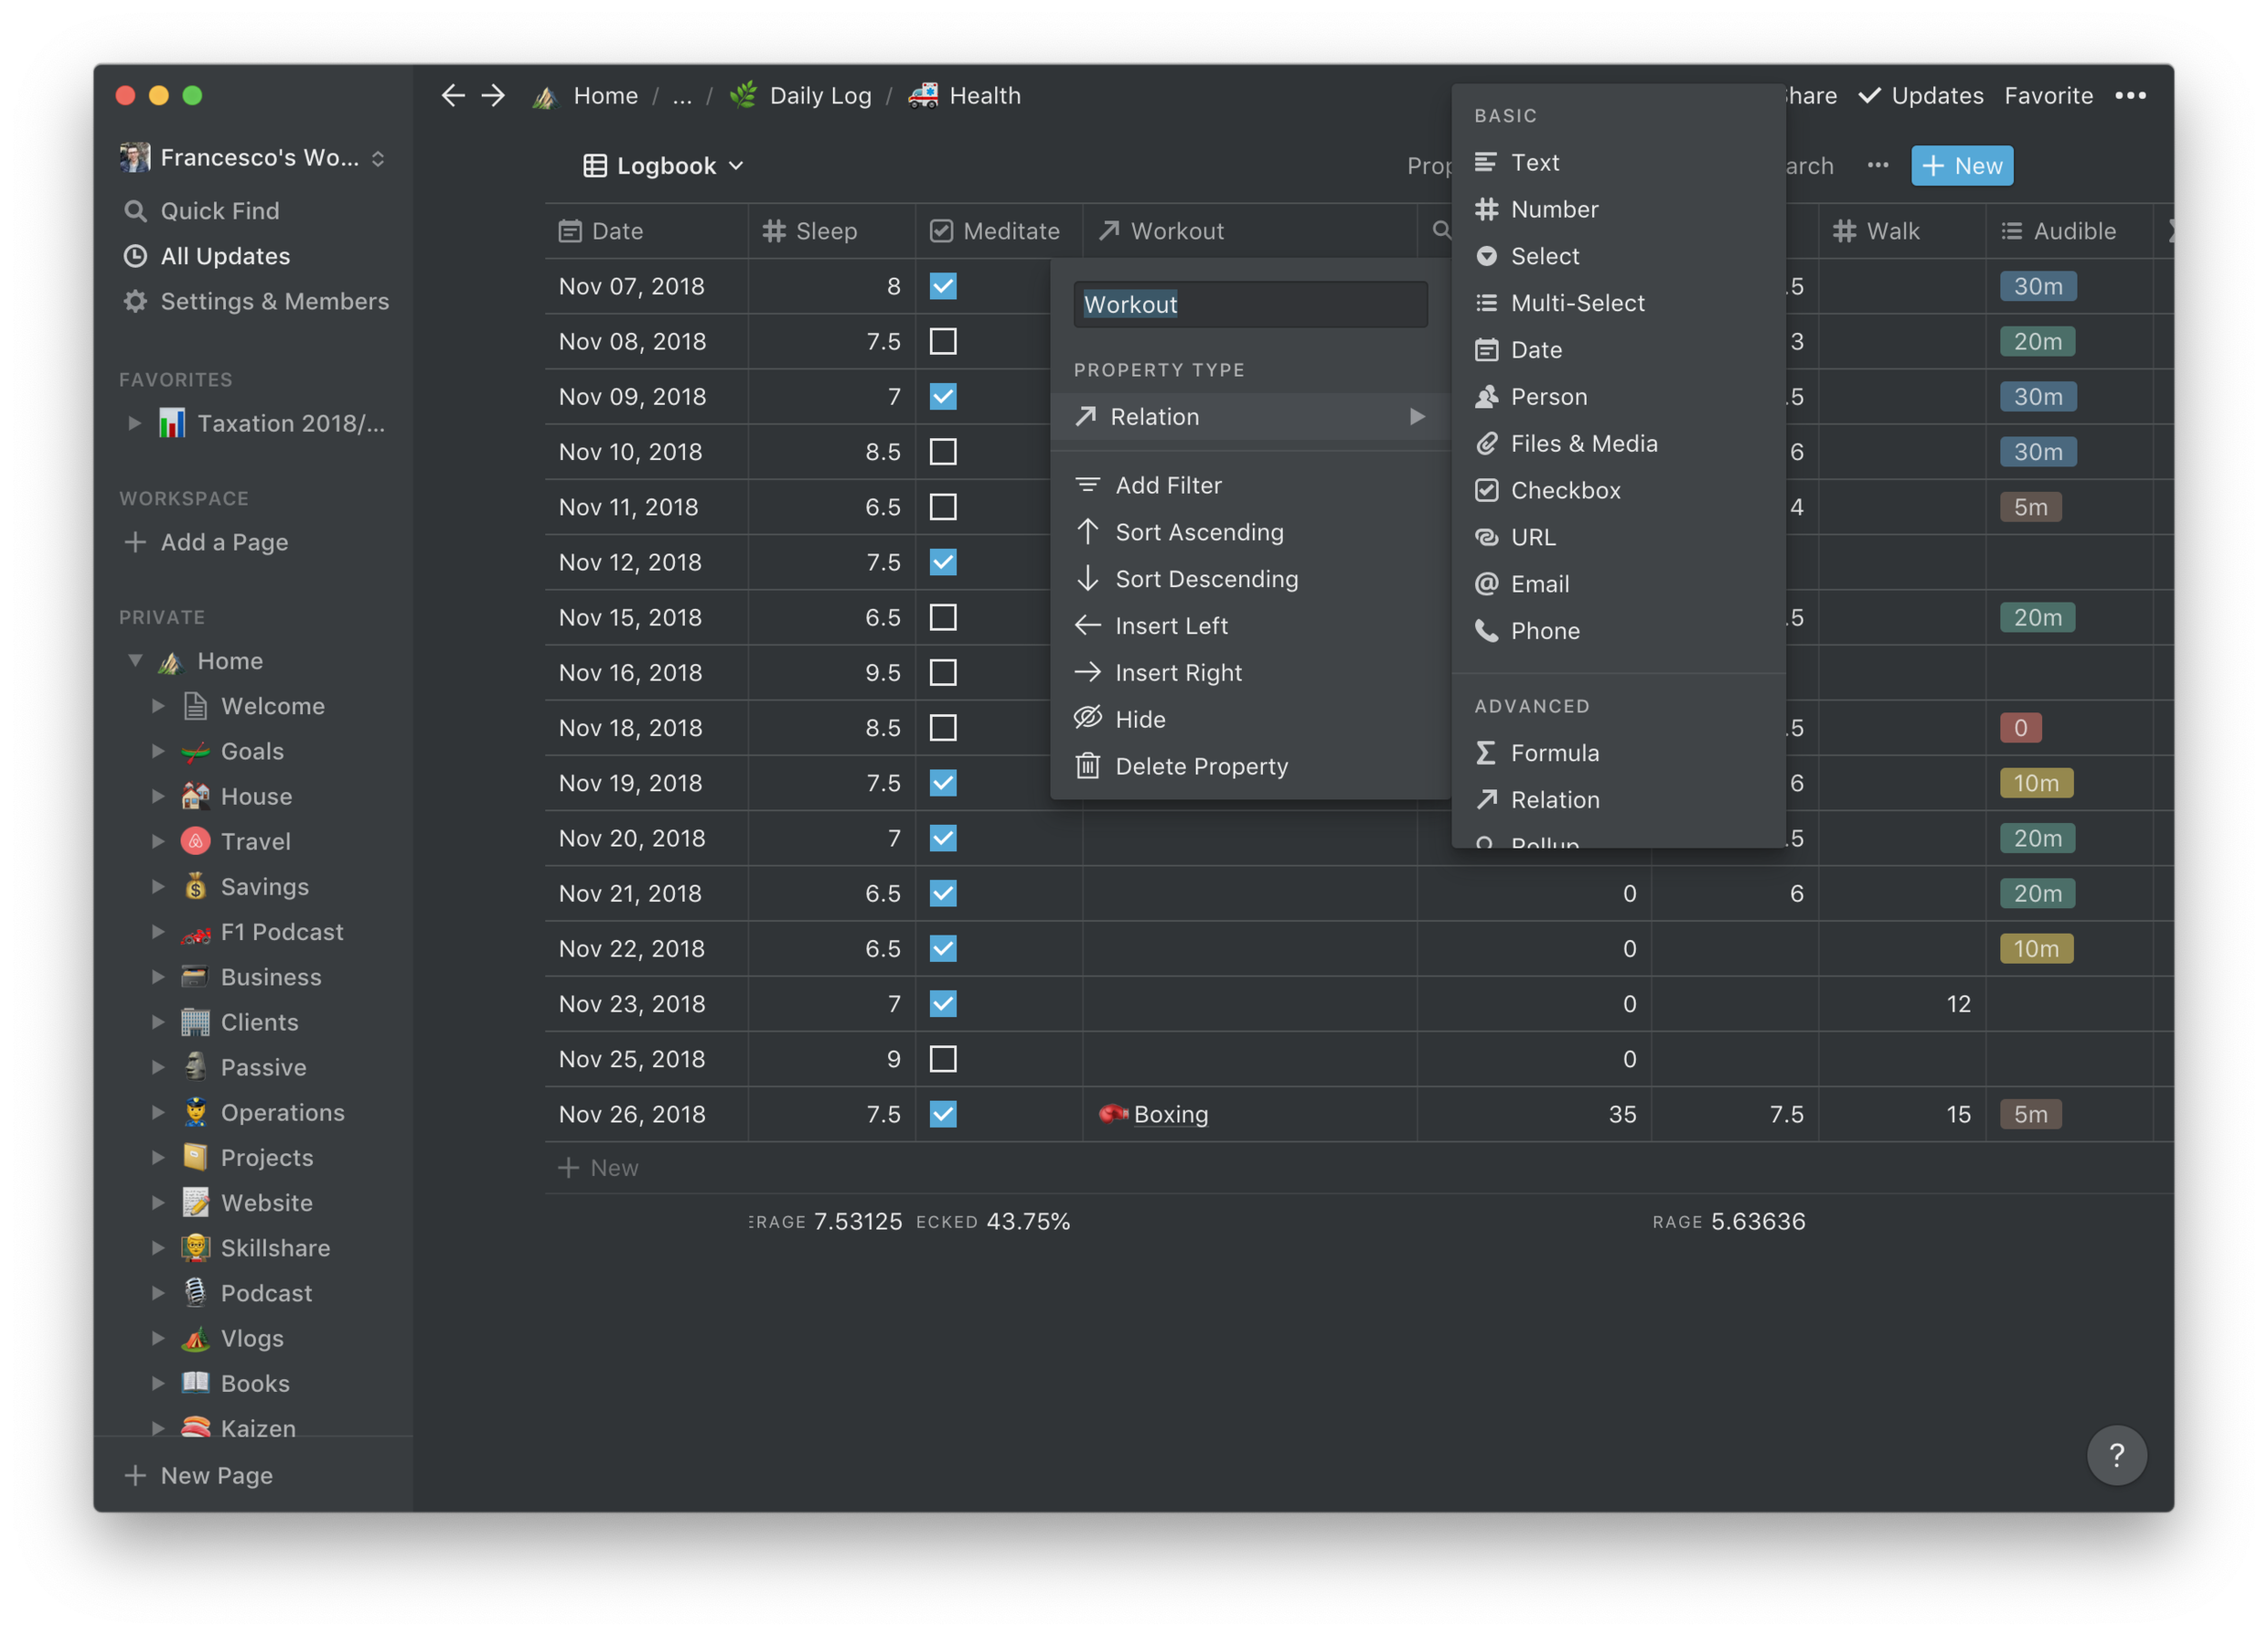Check the Meditate checkbox for Nov 08
Screen dimensions: 2268x1636
[942, 341]
